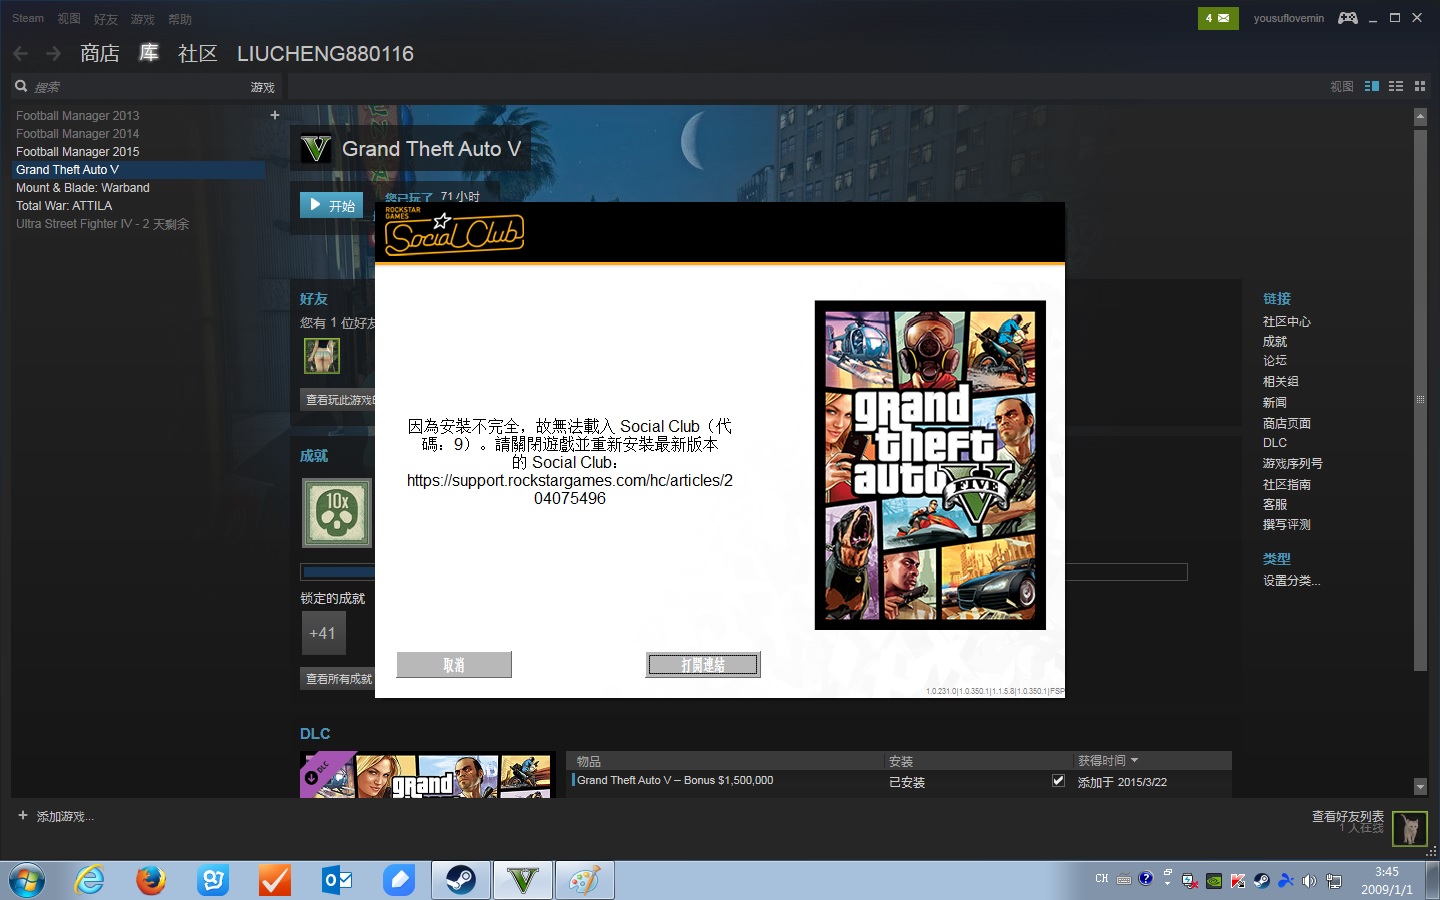Go to the 商店 tab
Image resolution: width=1440 pixels, height=900 pixels.
[x=100, y=53]
